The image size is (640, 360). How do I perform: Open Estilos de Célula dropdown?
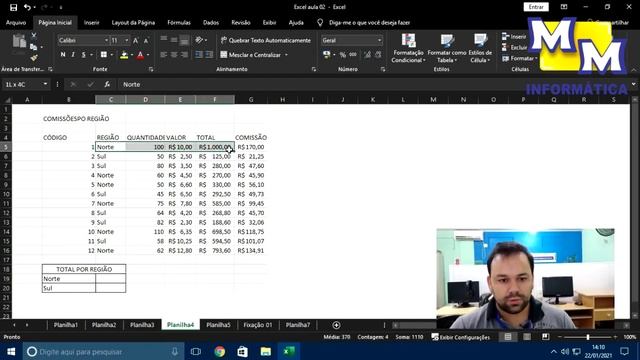tap(480, 49)
